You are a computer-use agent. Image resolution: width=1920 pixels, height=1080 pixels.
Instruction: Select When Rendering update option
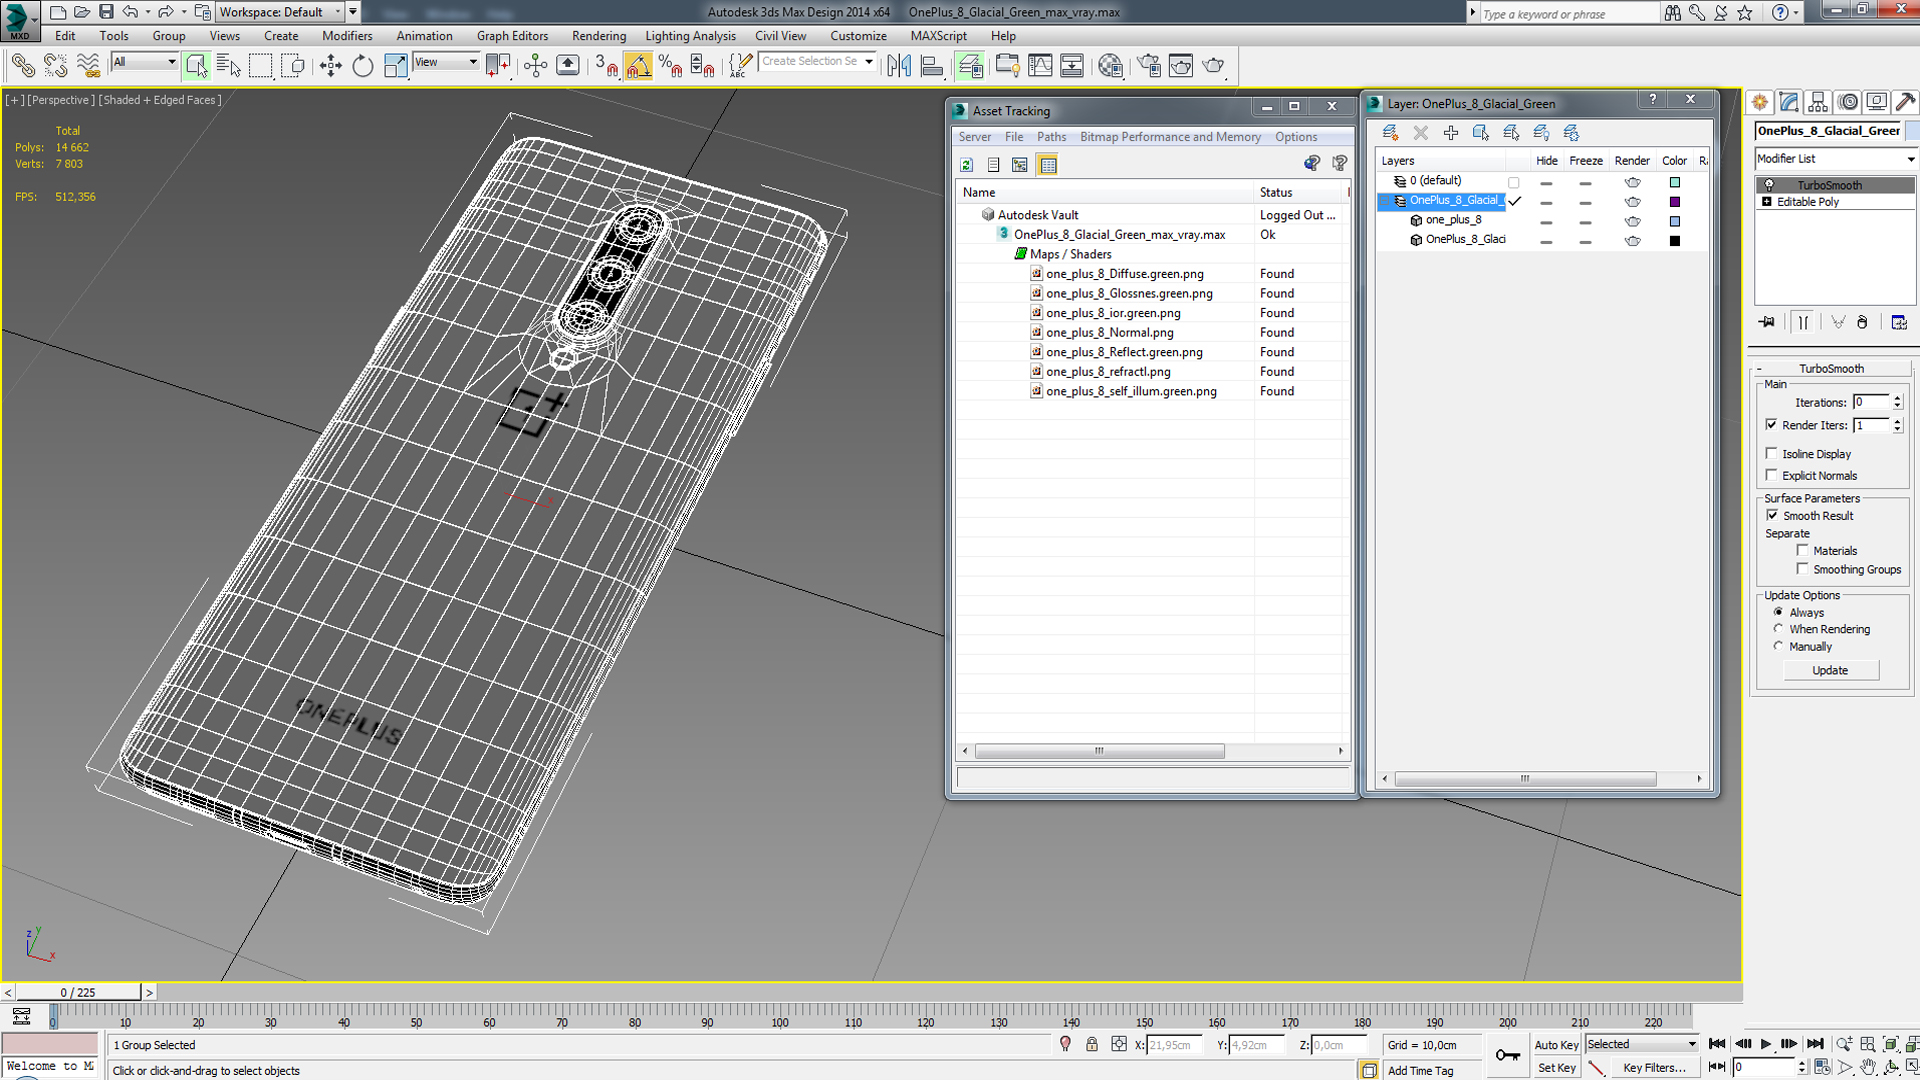click(1778, 629)
